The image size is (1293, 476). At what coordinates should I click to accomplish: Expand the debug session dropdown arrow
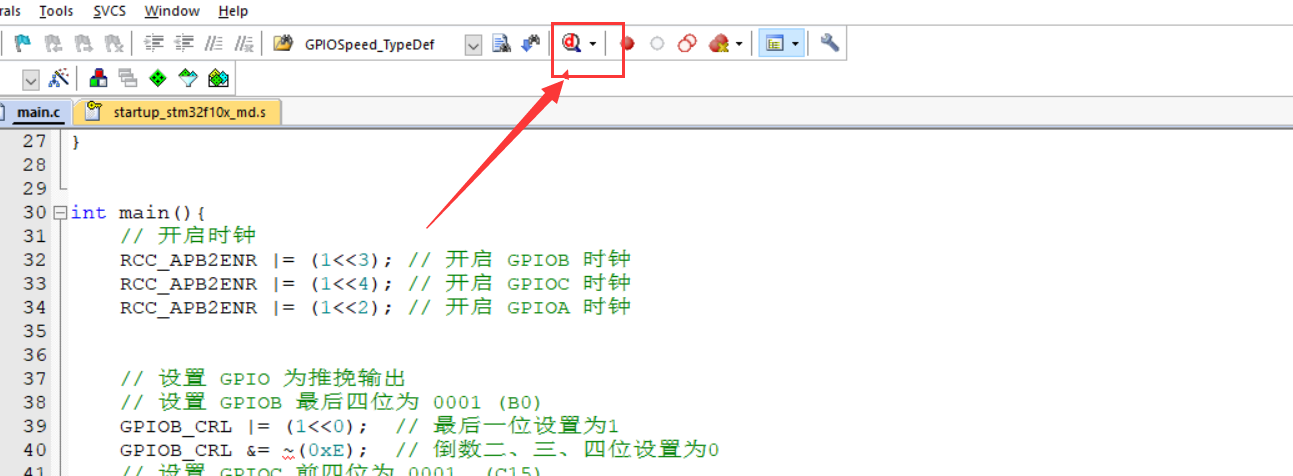pos(593,44)
